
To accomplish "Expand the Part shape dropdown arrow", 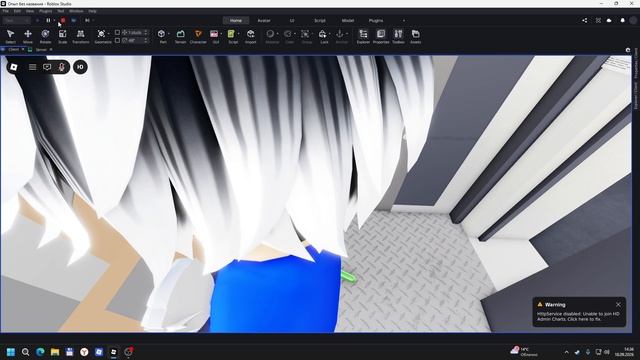I will (169, 34).
